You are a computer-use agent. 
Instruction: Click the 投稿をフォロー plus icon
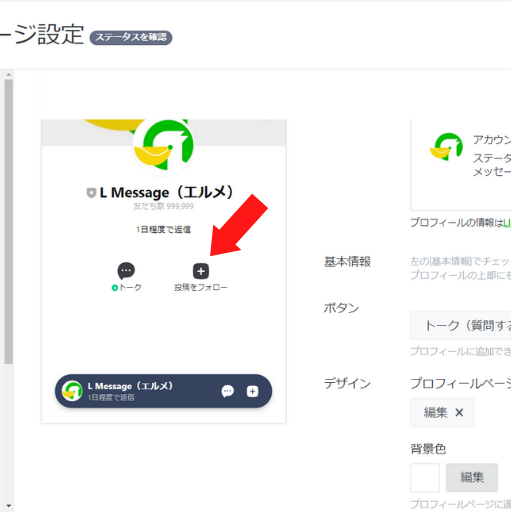click(x=201, y=271)
